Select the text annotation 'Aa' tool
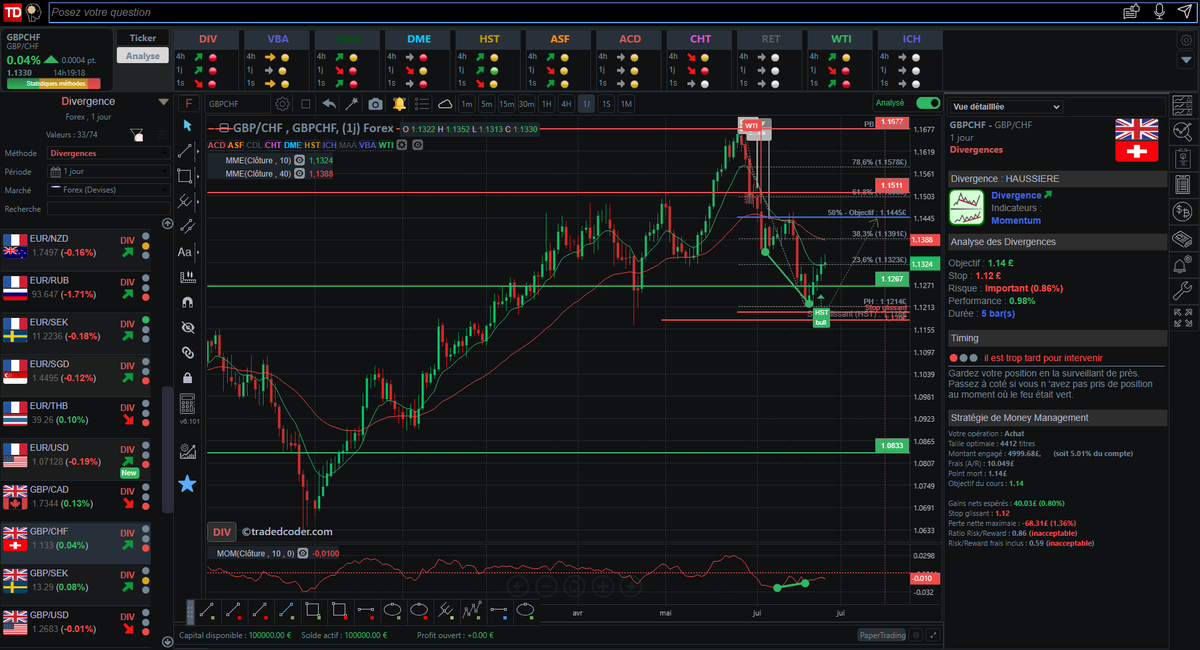1200x650 pixels. pos(186,252)
